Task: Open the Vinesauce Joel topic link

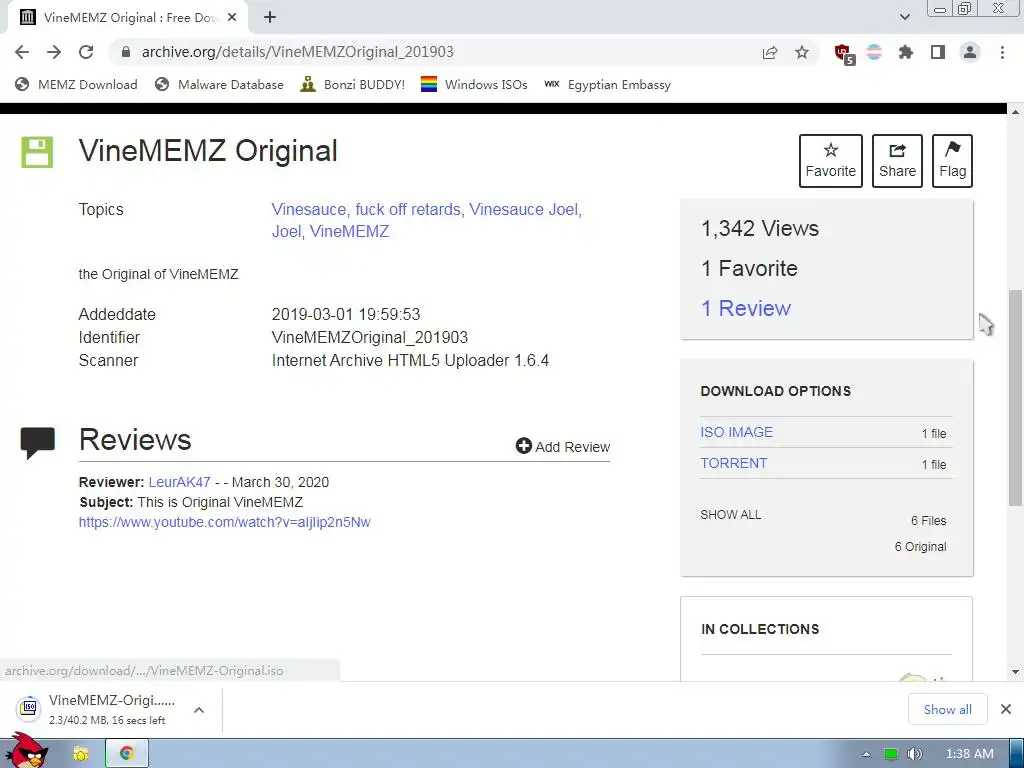Action: [x=524, y=210]
